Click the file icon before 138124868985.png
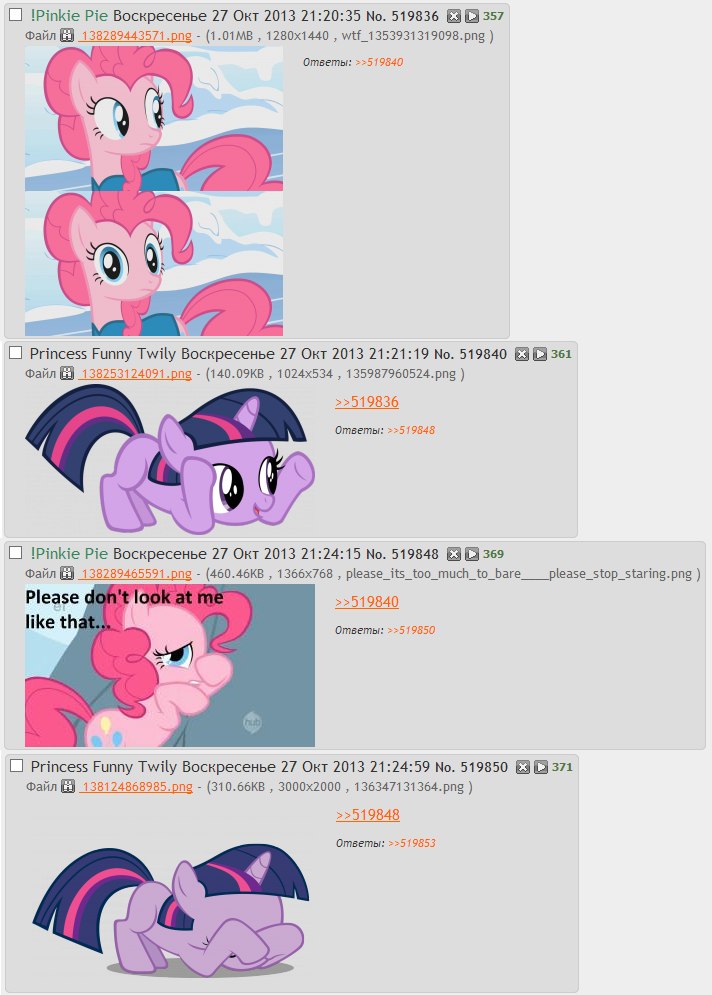This screenshot has width=712, height=995. coord(68,787)
